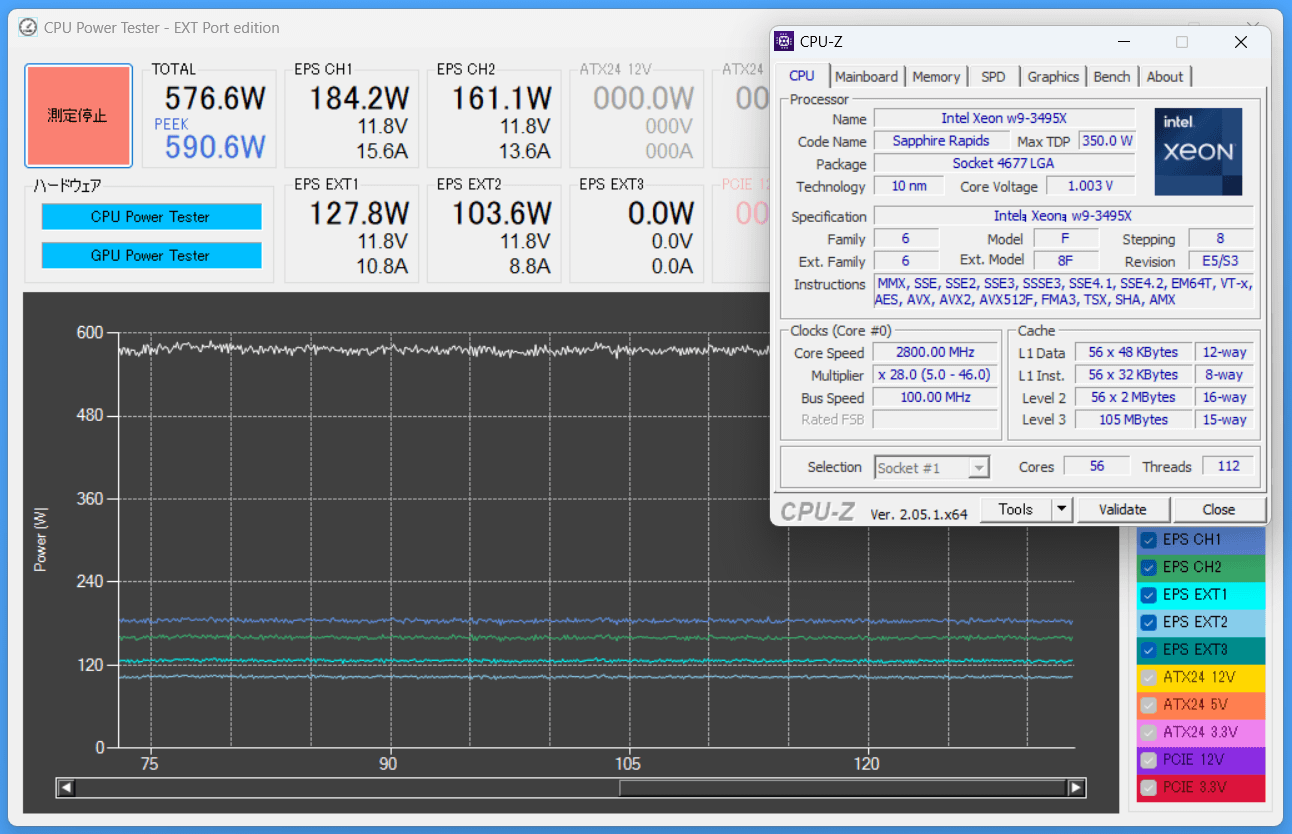Enable the PCIE 12V graph checkbox
1292x834 pixels.
tap(1148, 760)
